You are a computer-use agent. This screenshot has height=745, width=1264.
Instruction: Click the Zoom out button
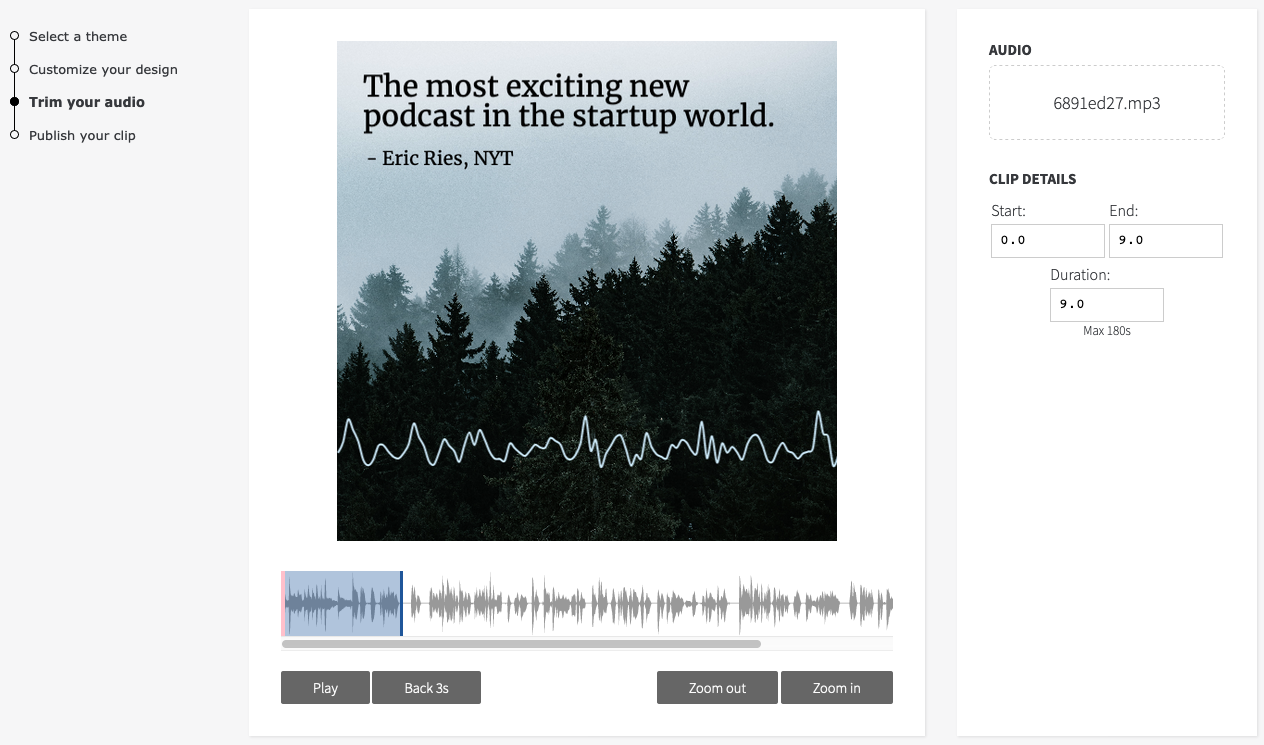pos(717,688)
